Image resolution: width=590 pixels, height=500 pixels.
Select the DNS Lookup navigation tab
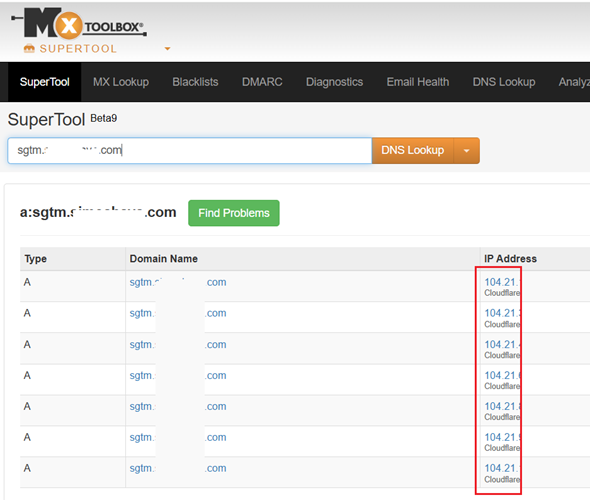tap(504, 82)
